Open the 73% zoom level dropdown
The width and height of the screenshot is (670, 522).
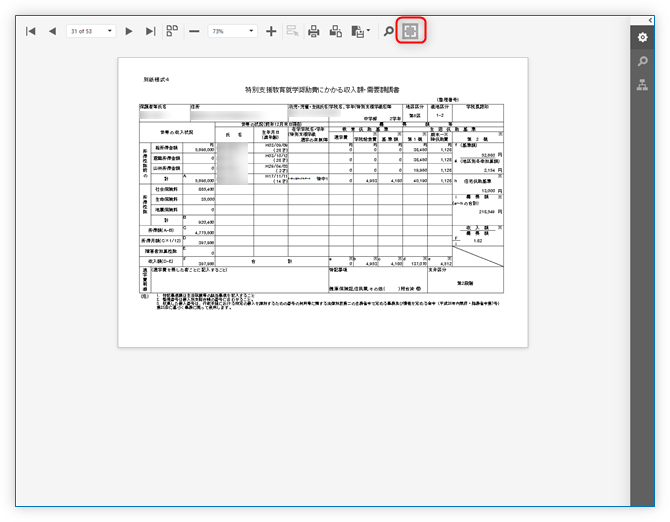pyautogui.click(x=232, y=31)
